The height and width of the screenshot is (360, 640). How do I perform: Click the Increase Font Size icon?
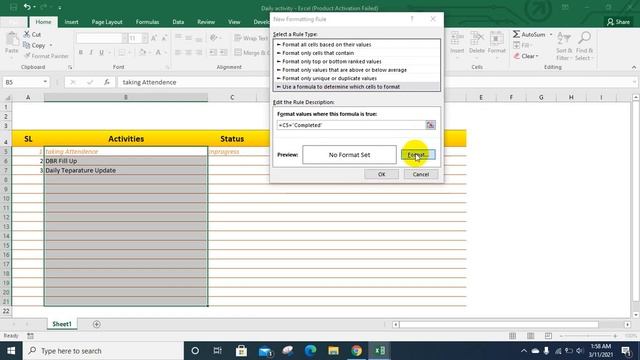pos(154,38)
